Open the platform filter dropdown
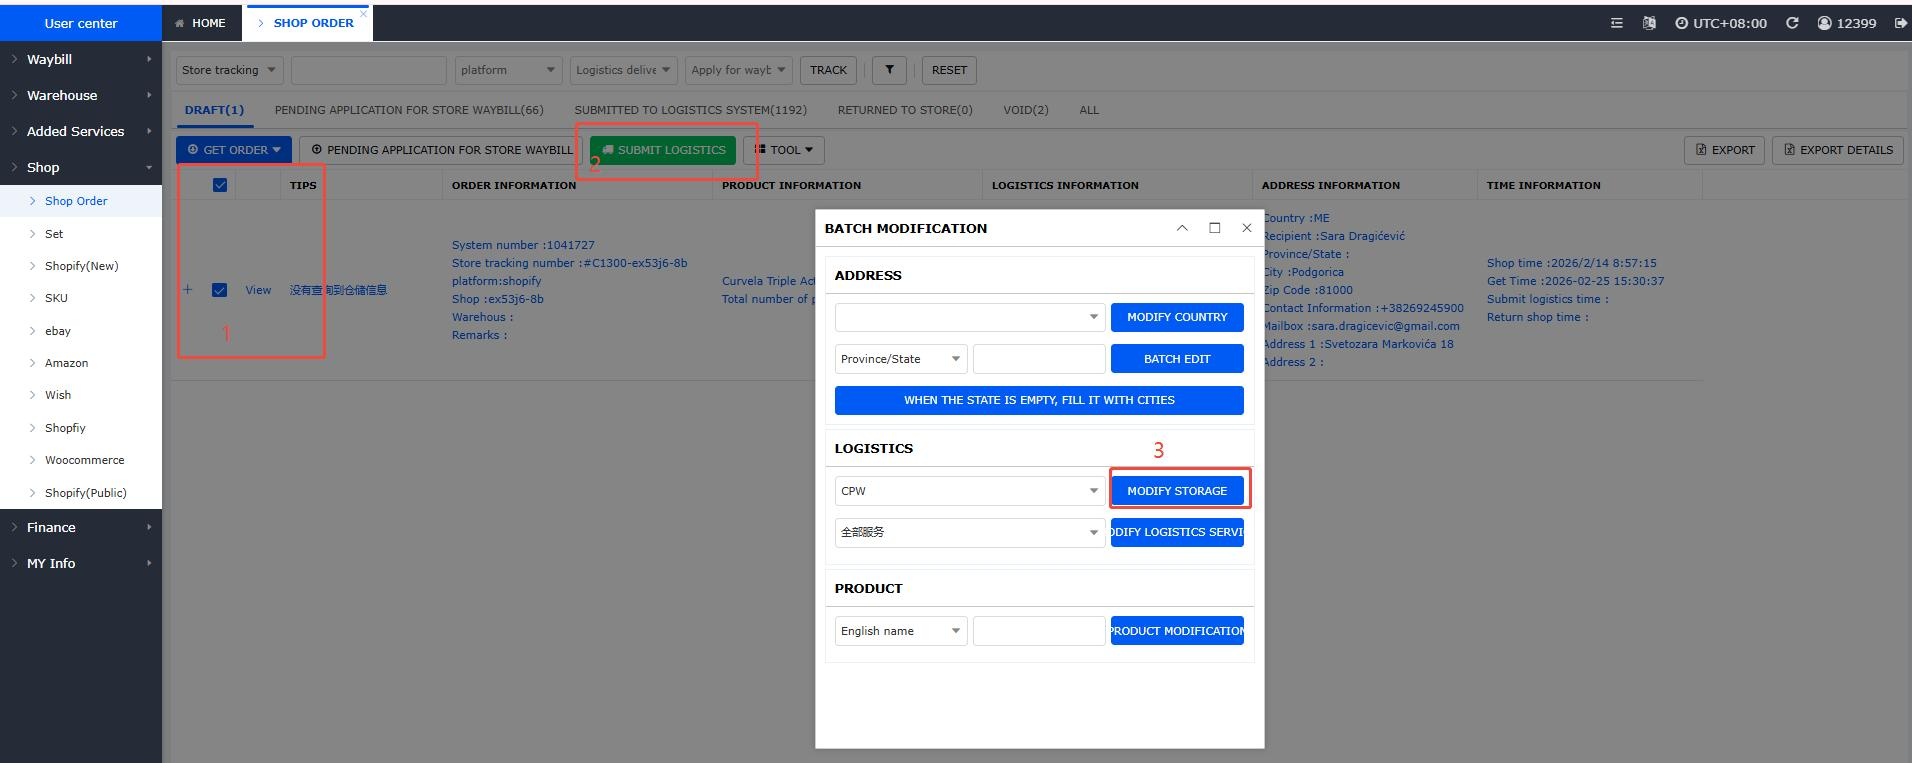This screenshot has height=763, width=1912. [507, 70]
